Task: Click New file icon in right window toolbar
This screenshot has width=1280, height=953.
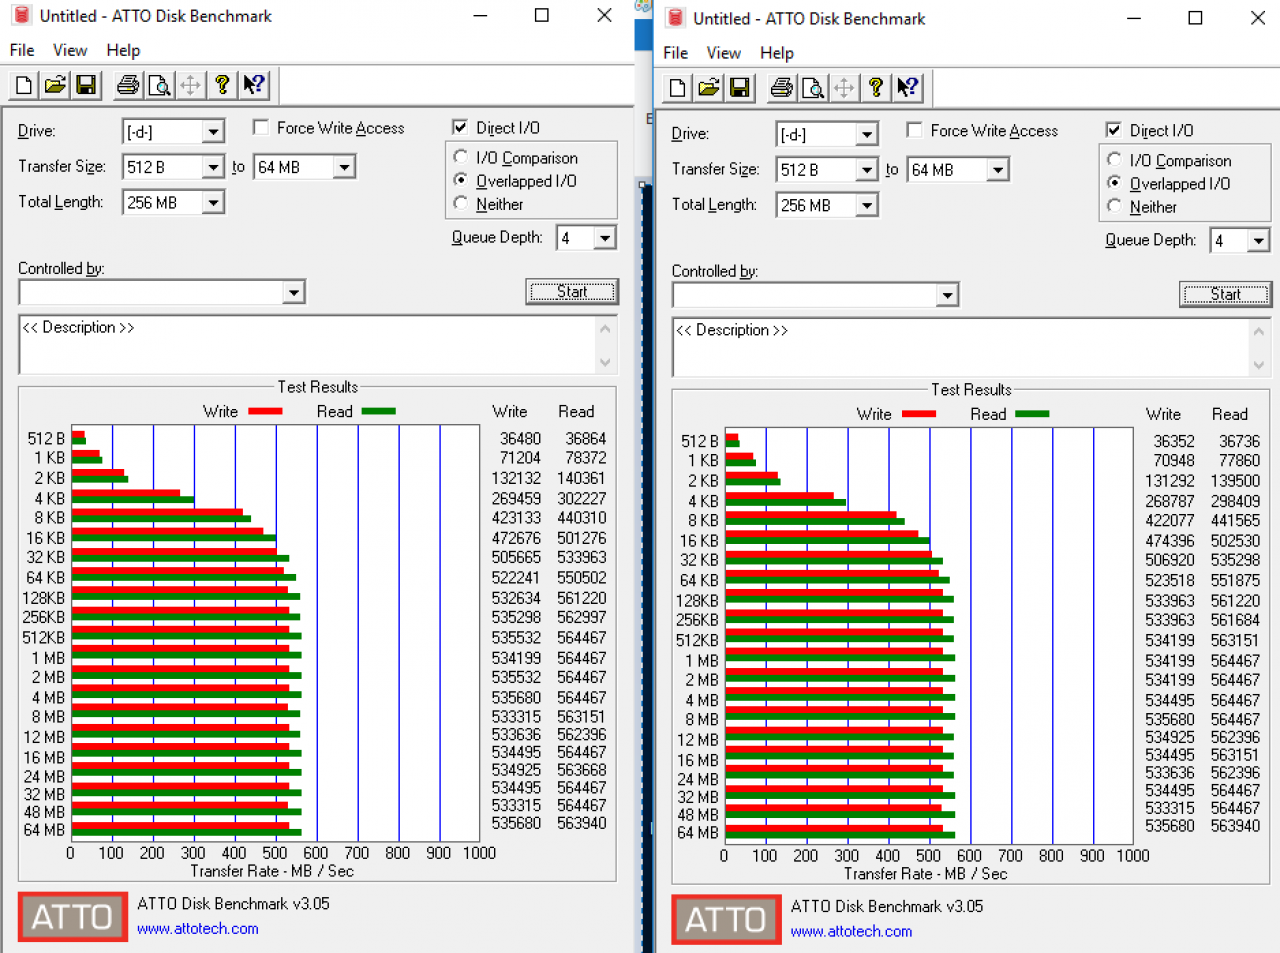Action: click(x=678, y=88)
